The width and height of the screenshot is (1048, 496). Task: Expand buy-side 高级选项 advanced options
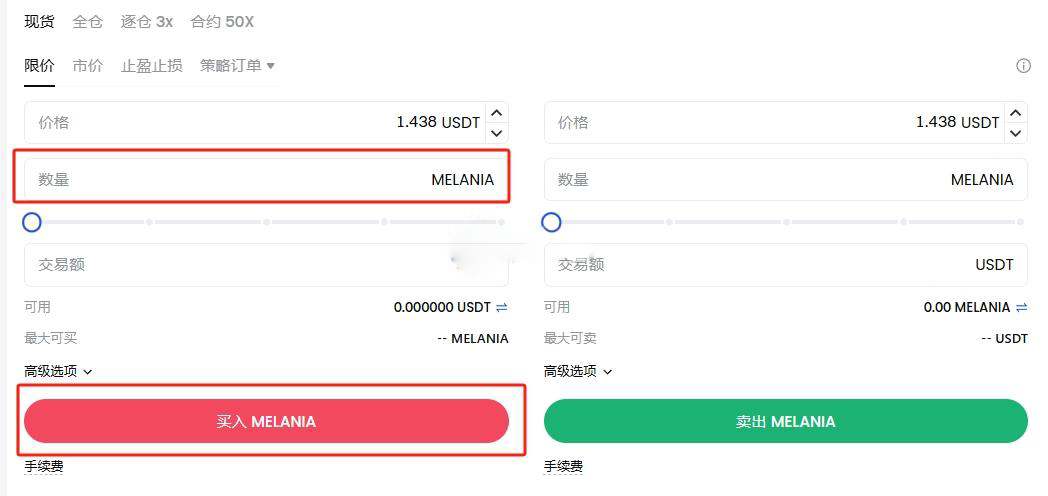58,371
